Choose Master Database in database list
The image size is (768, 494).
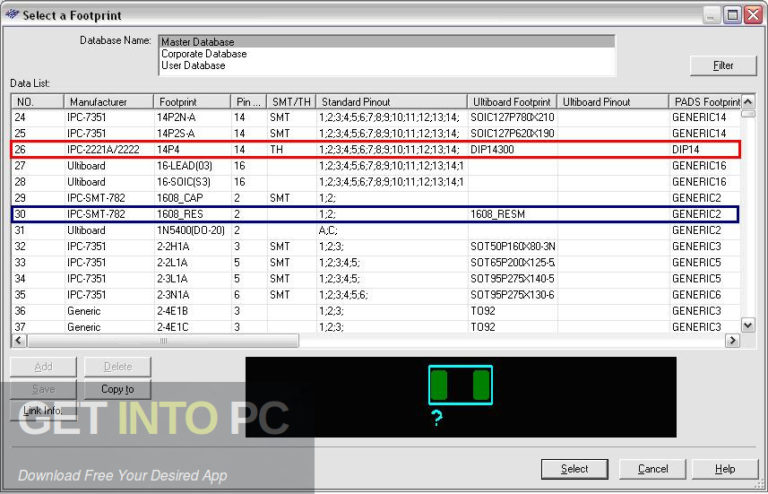point(387,42)
